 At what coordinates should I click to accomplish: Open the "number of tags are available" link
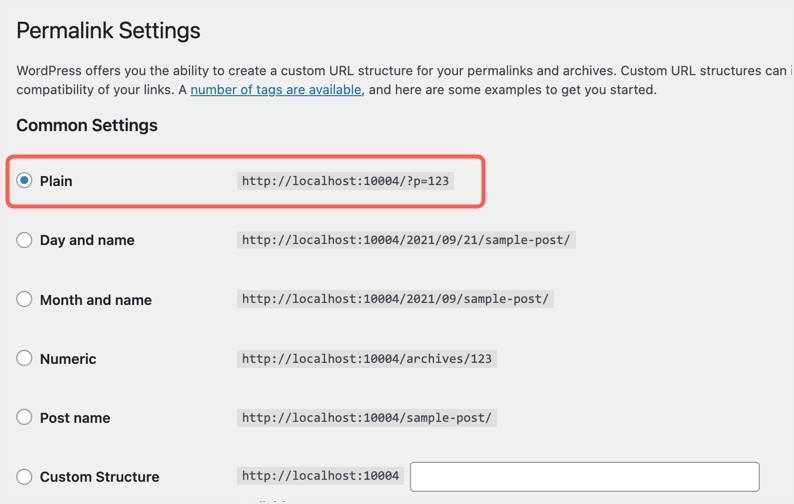pos(276,90)
